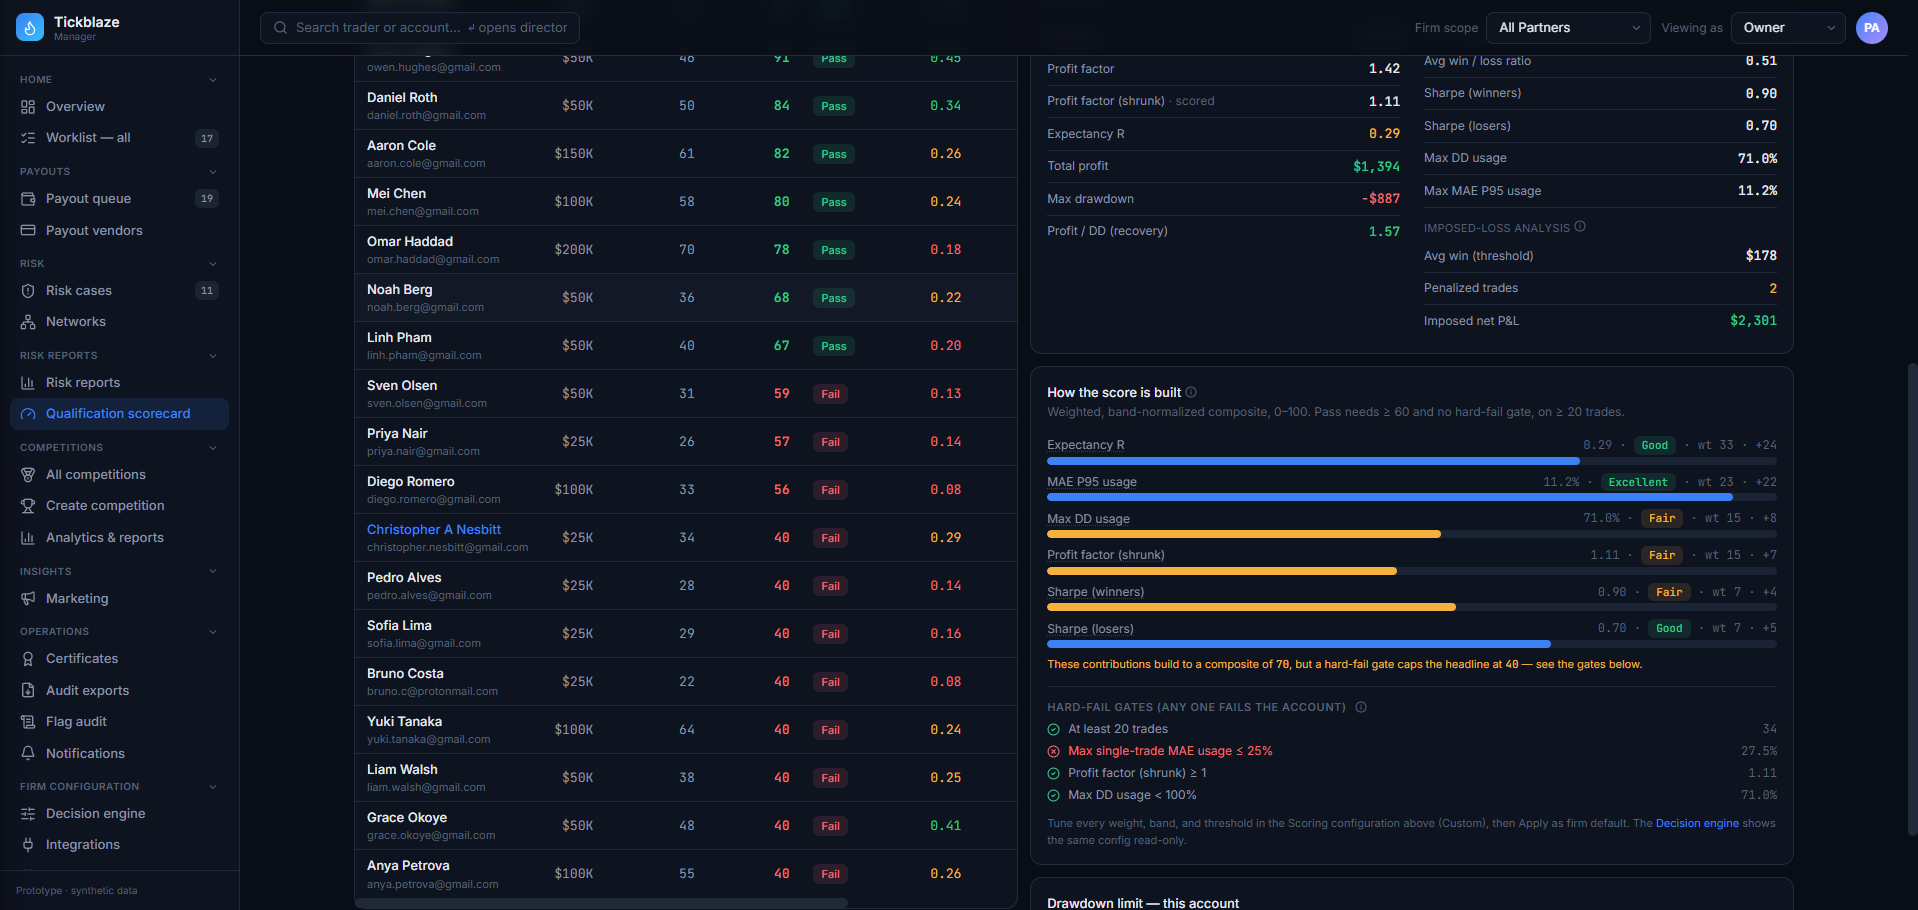Click the 17 badge beside Worklist
1918x910 pixels.
pos(207,138)
